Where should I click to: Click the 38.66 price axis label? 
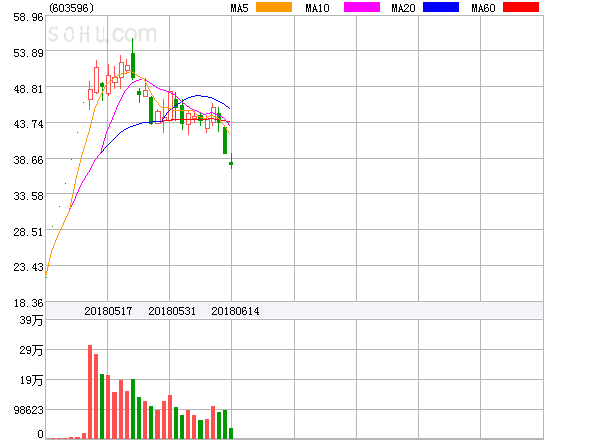click(x=28, y=160)
